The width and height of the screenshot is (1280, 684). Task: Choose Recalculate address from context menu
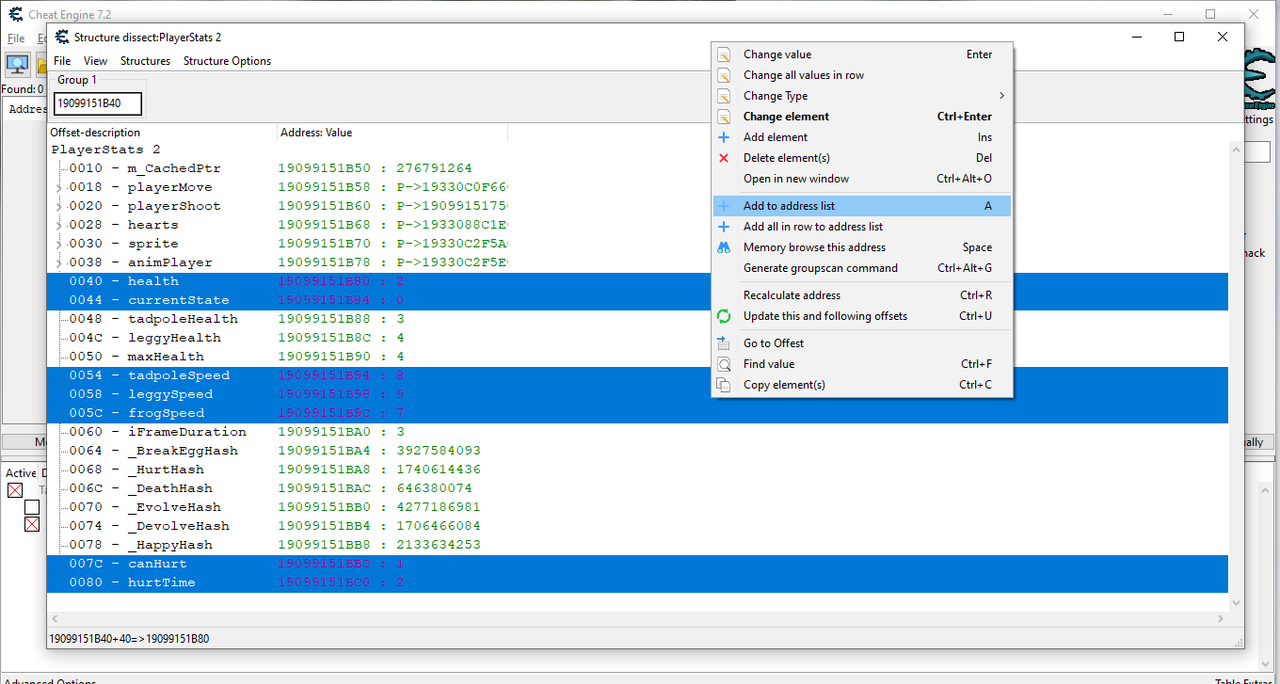click(x=791, y=295)
